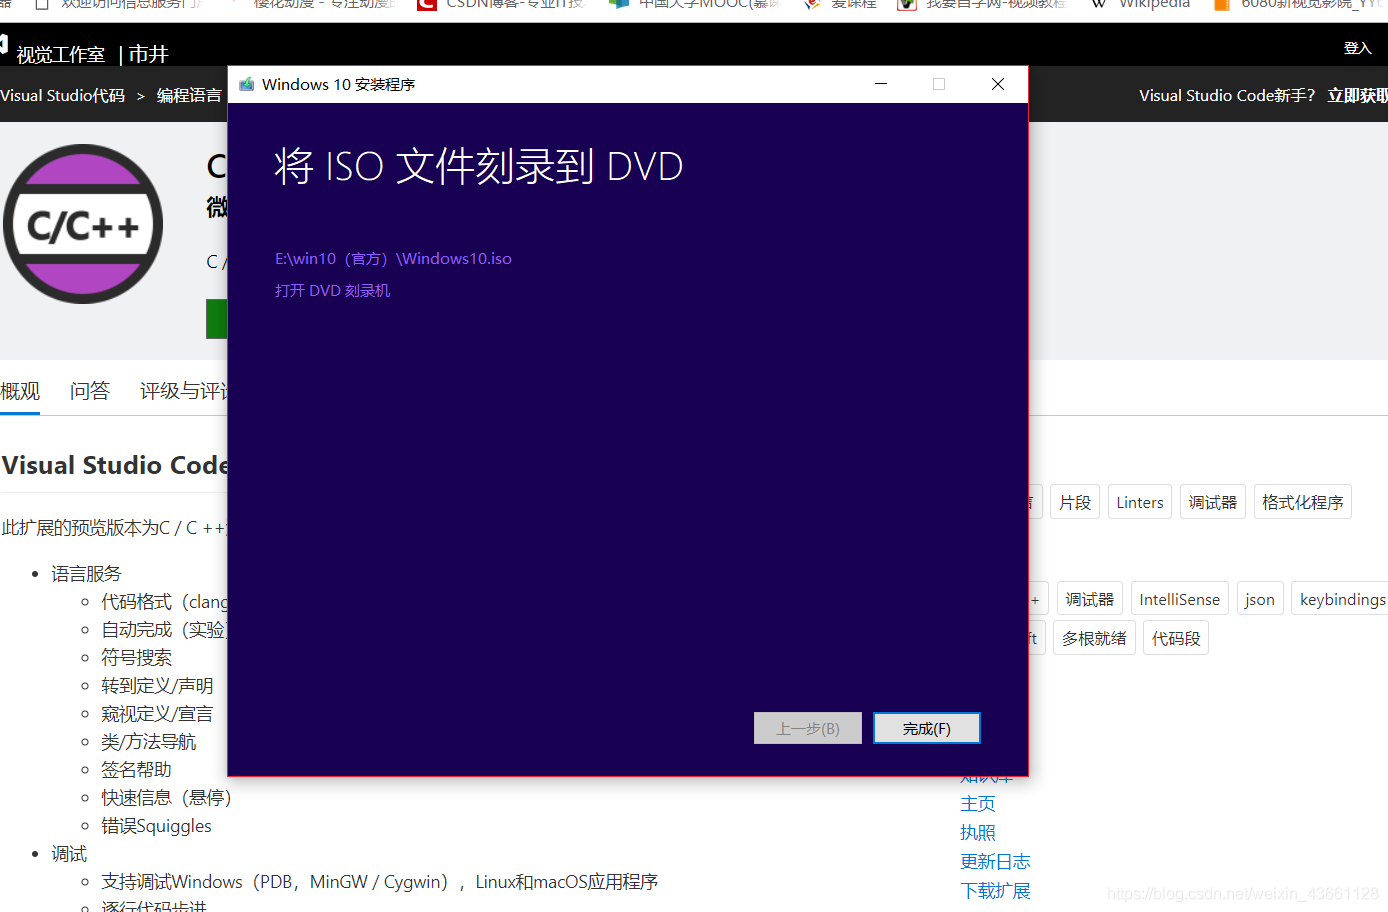Click the CSDN博客 bookmark in the browser bar

501,4
